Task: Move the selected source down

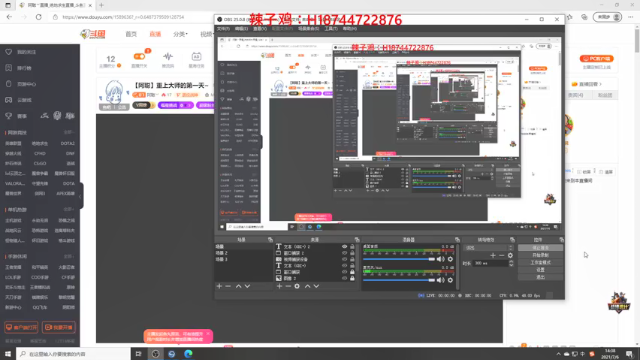Action: pyautogui.click(x=316, y=287)
